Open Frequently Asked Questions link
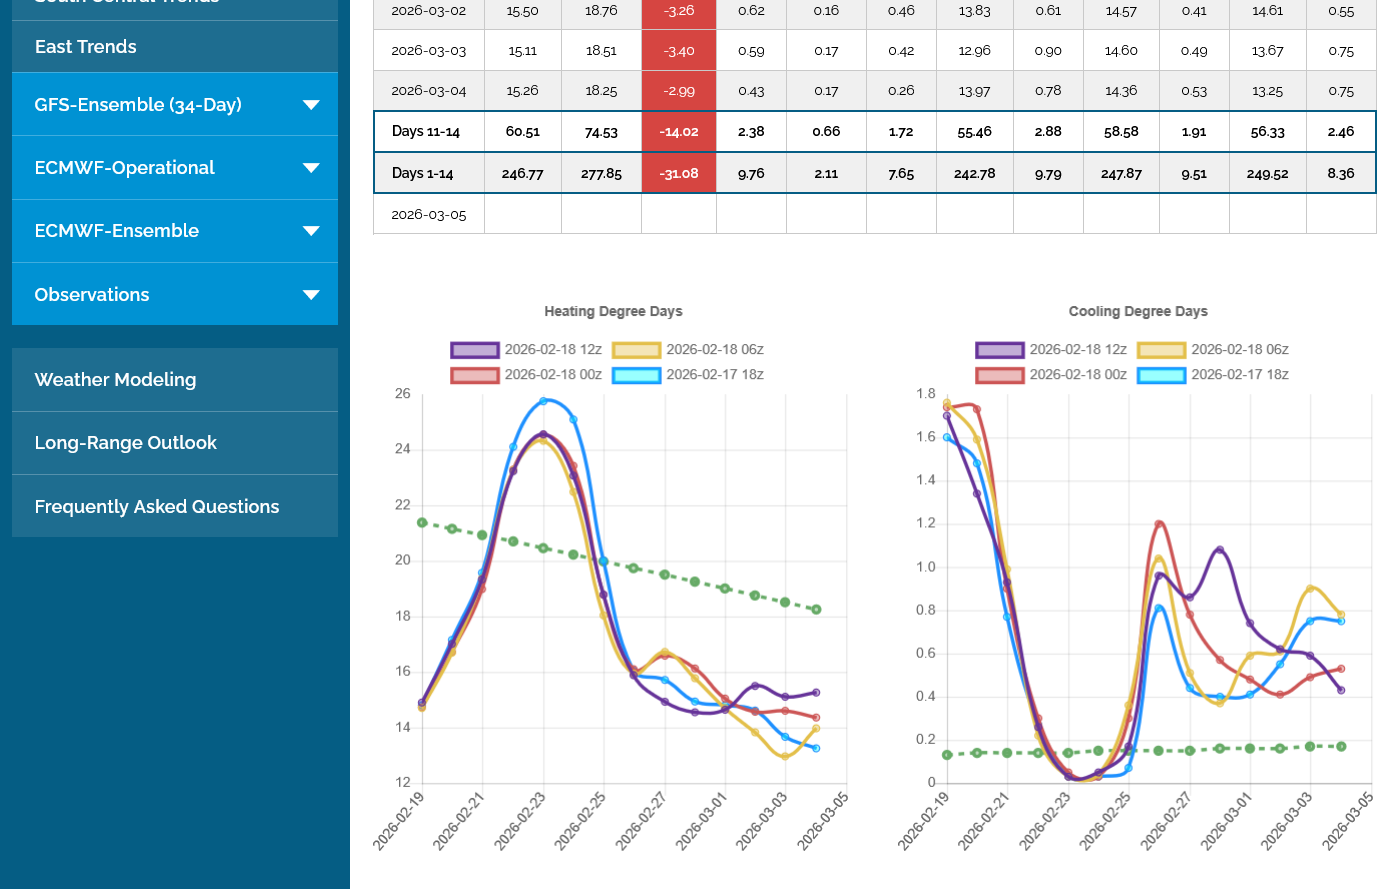The image size is (1398, 889). 157,507
